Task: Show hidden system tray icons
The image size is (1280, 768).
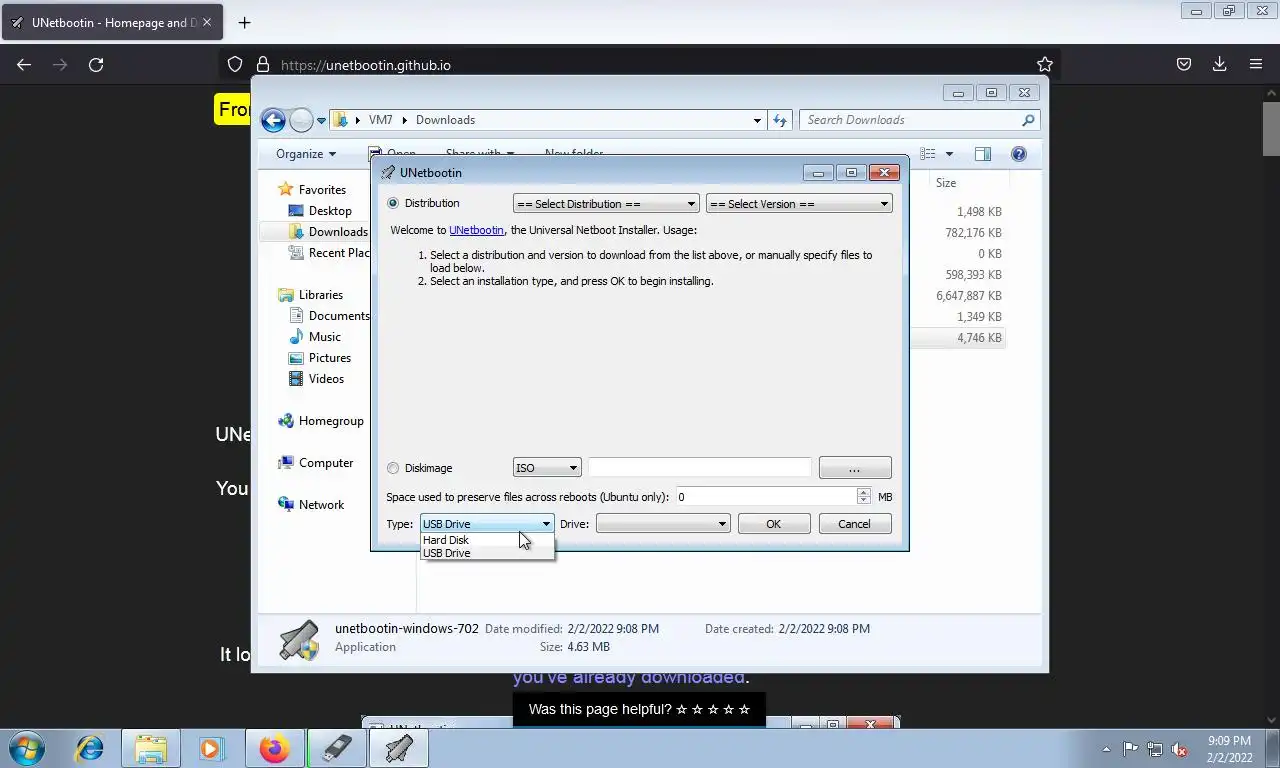Action: 1106,749
